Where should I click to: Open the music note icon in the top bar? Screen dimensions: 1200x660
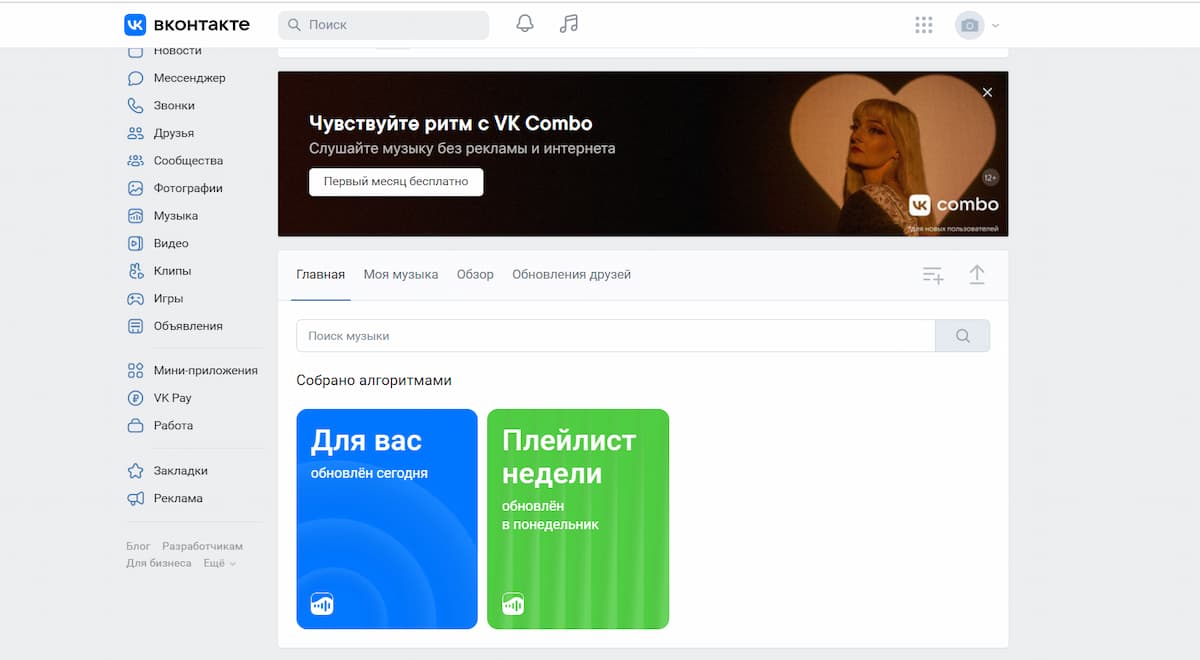568,23
